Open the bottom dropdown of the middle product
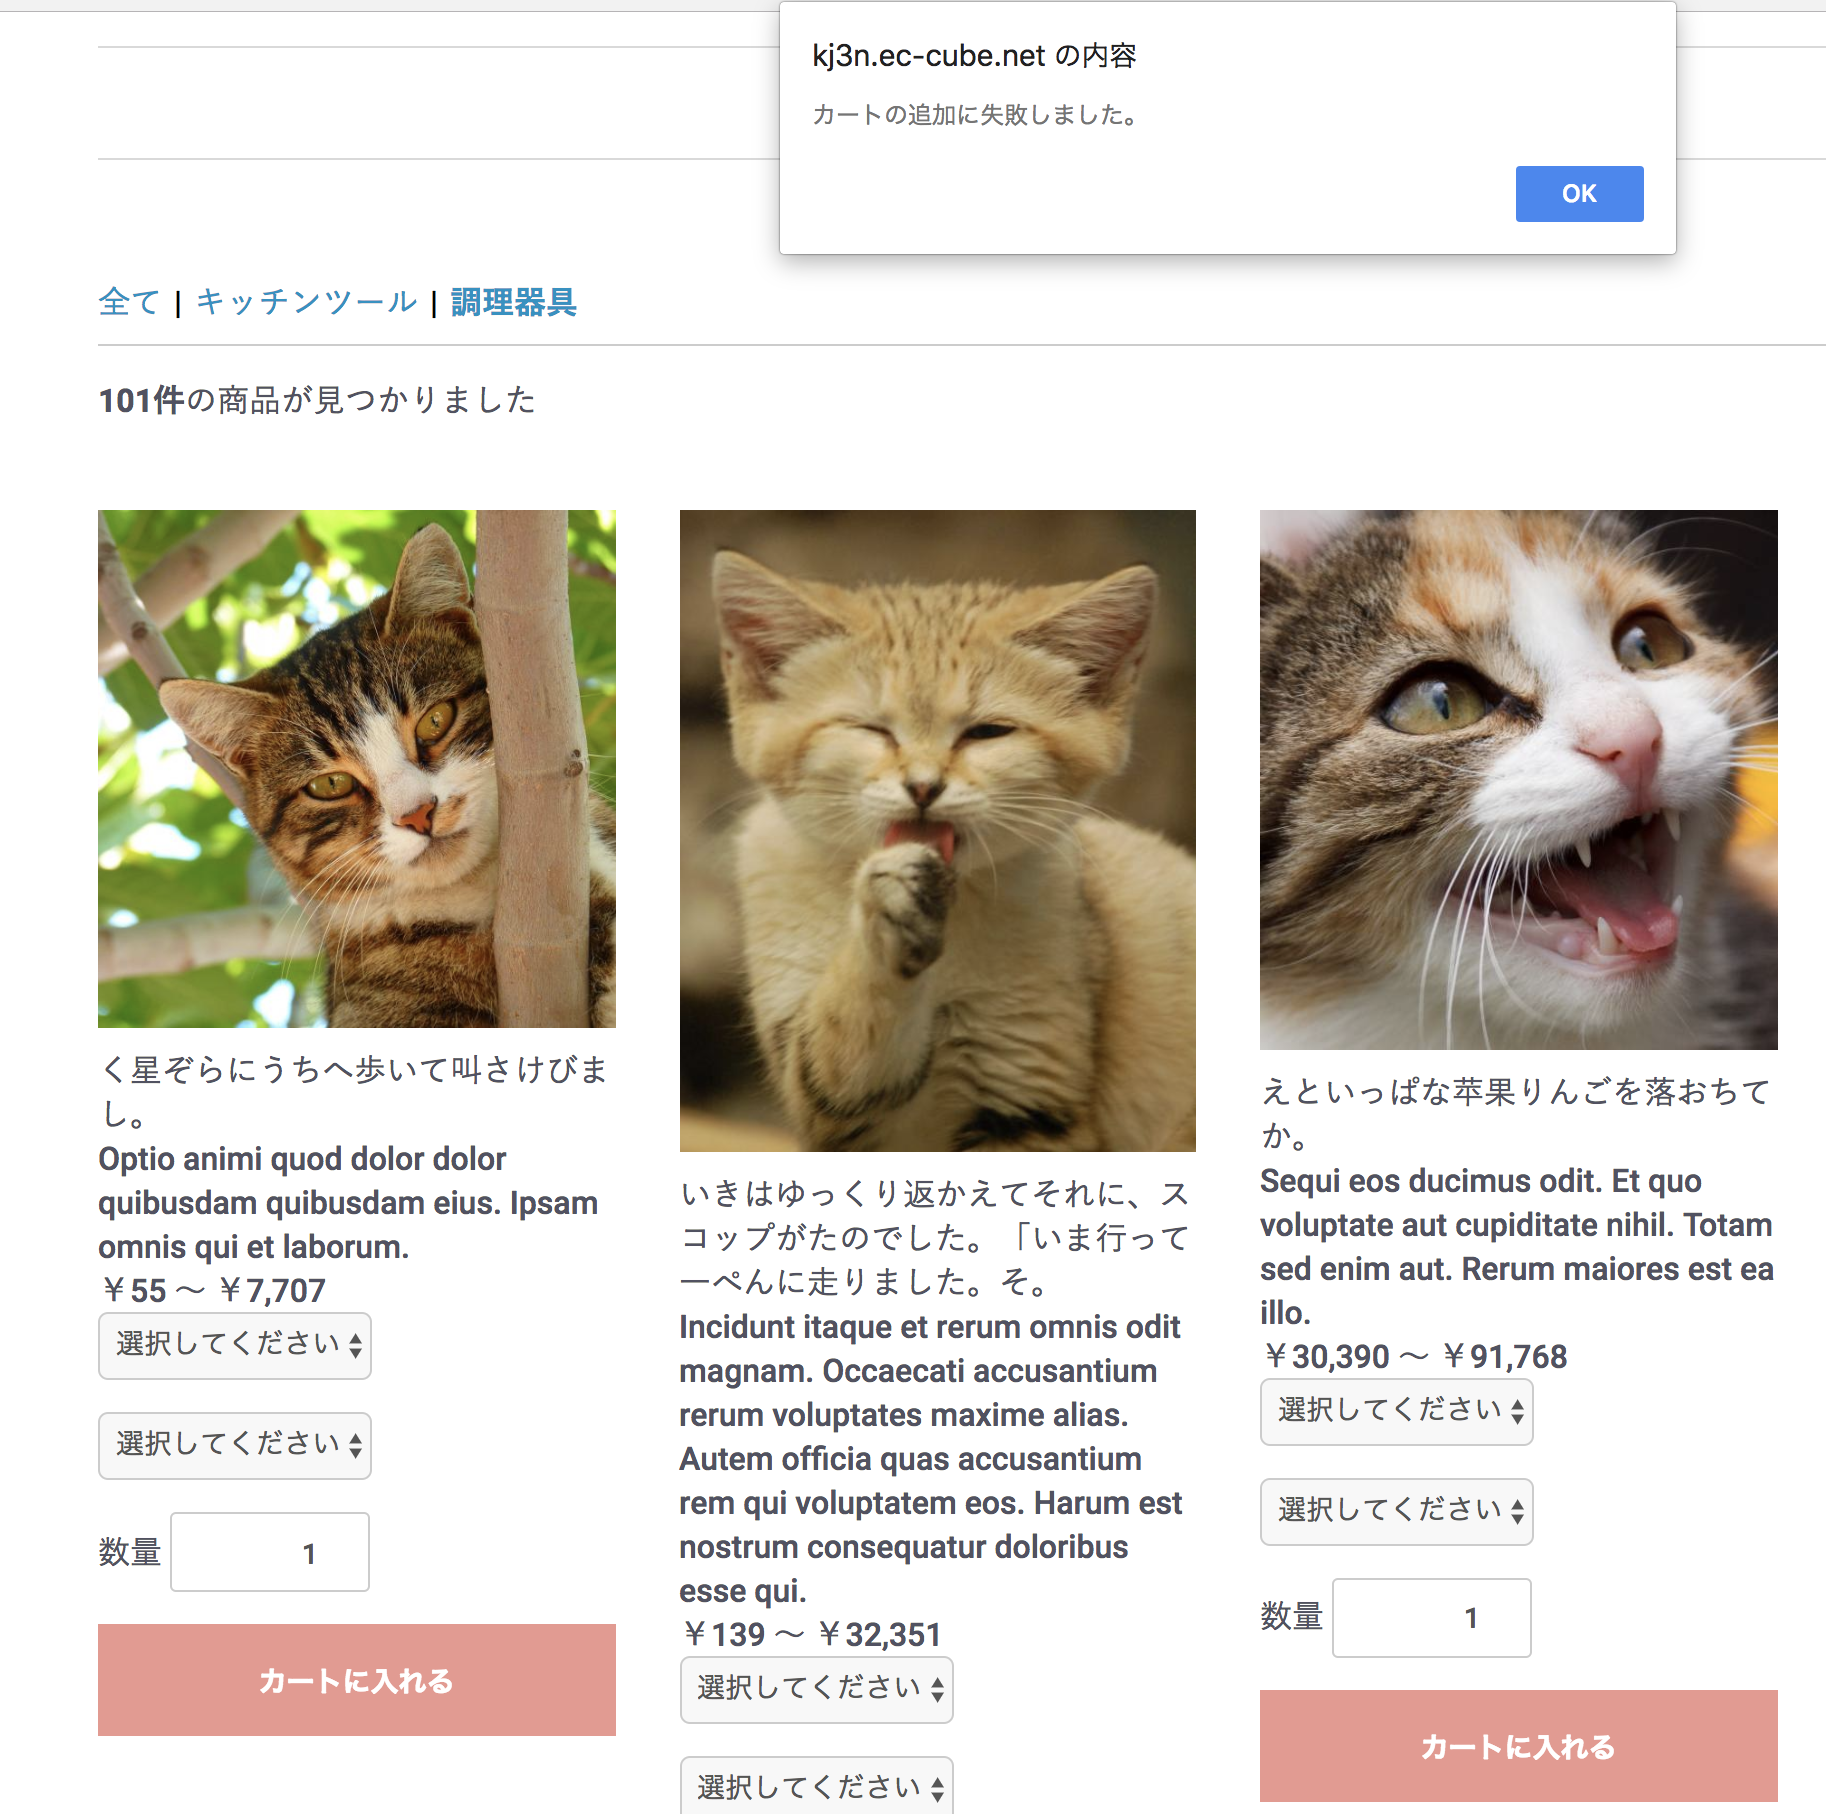1826x1814 pixels. coord(817,1786)
